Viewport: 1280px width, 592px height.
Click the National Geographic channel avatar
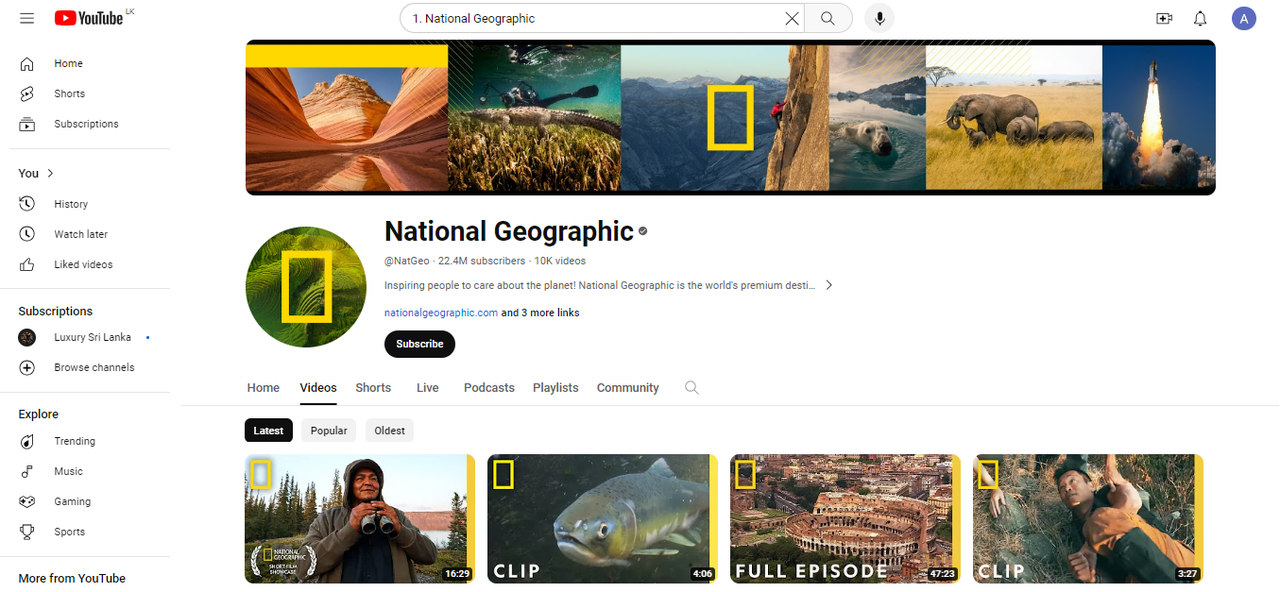pyautogui.click(x=306, y=287)
